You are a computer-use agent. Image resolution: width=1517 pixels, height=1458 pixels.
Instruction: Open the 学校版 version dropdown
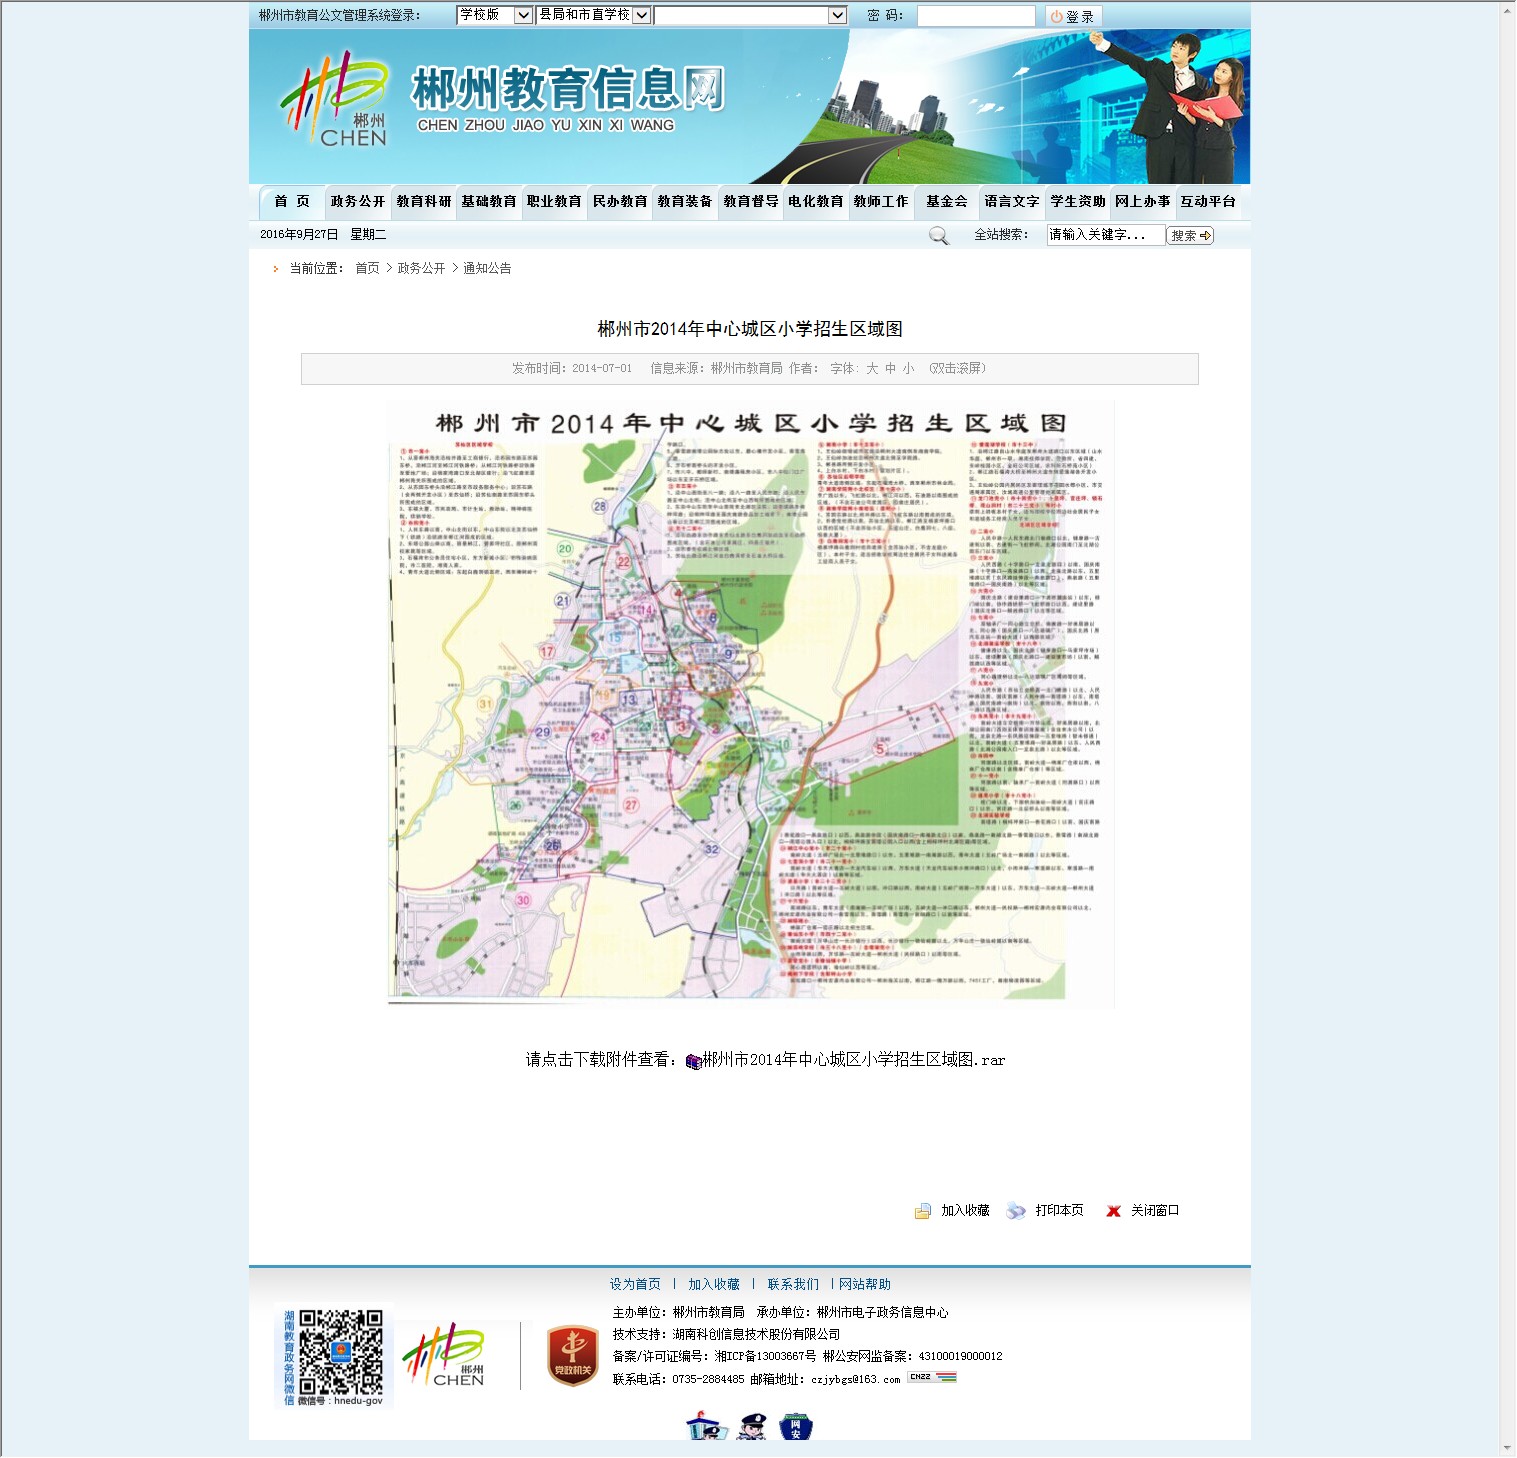point(495,15)
